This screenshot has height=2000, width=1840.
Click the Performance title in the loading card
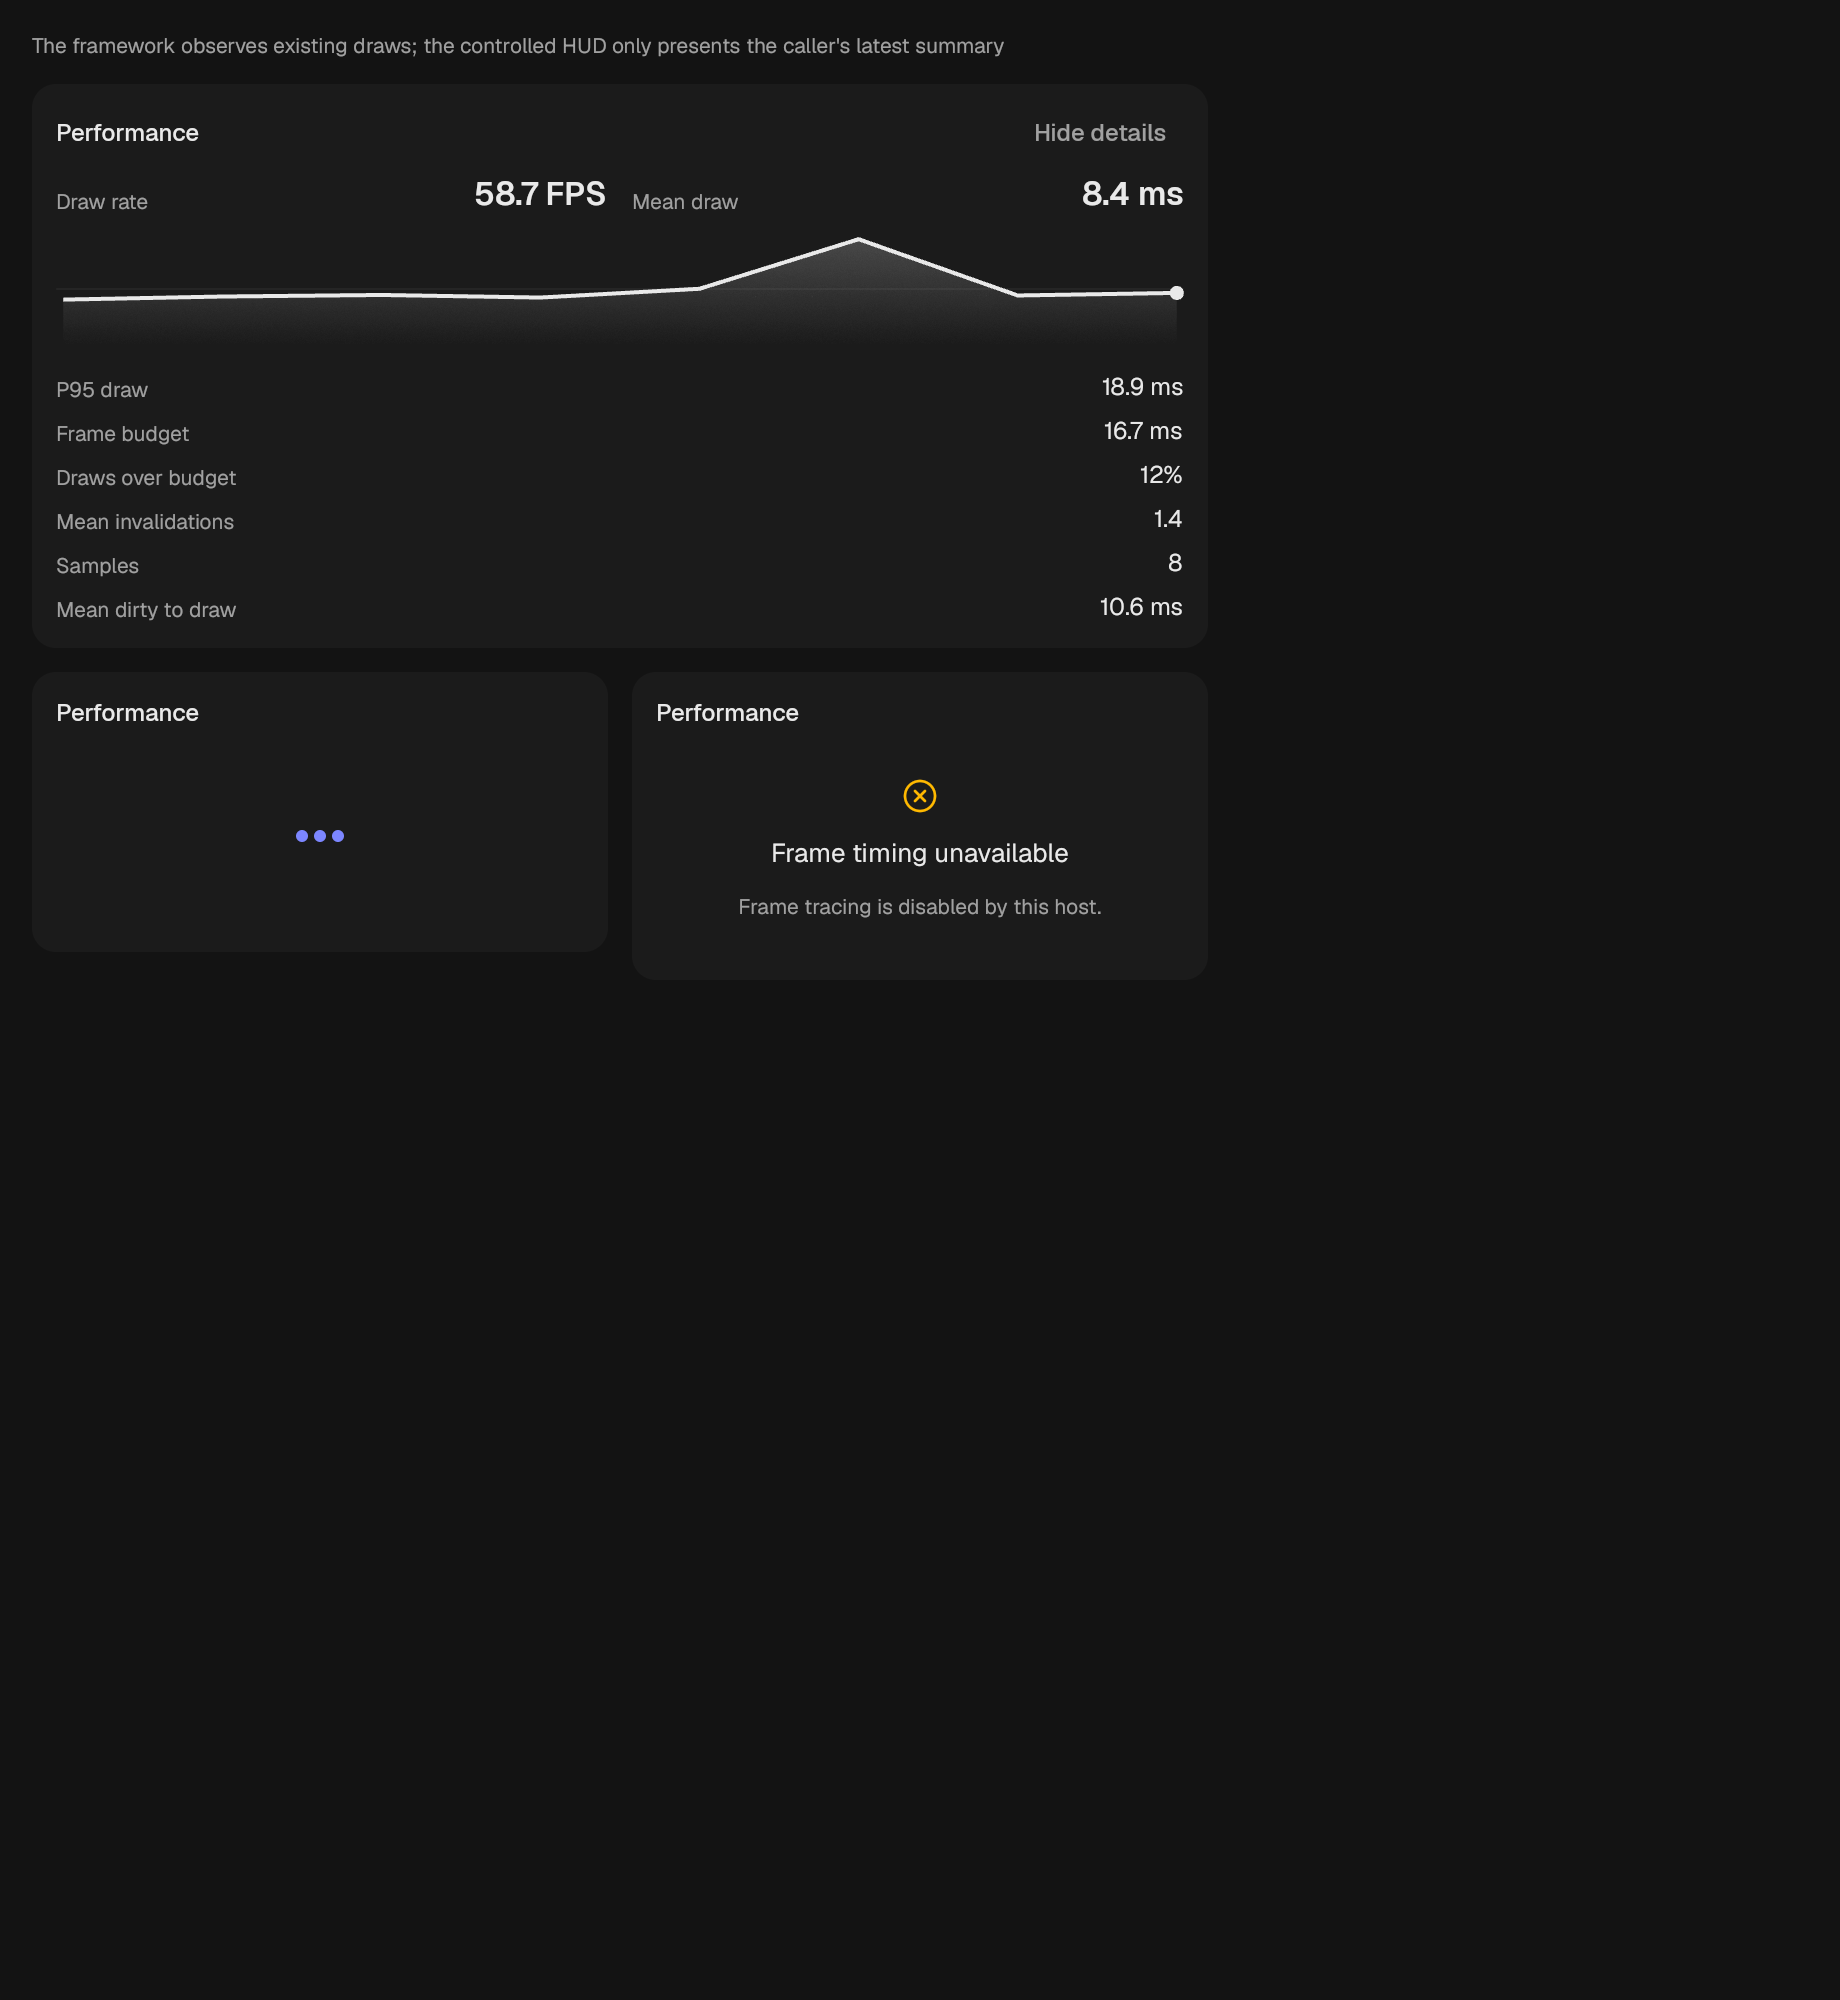click(127, 713)
